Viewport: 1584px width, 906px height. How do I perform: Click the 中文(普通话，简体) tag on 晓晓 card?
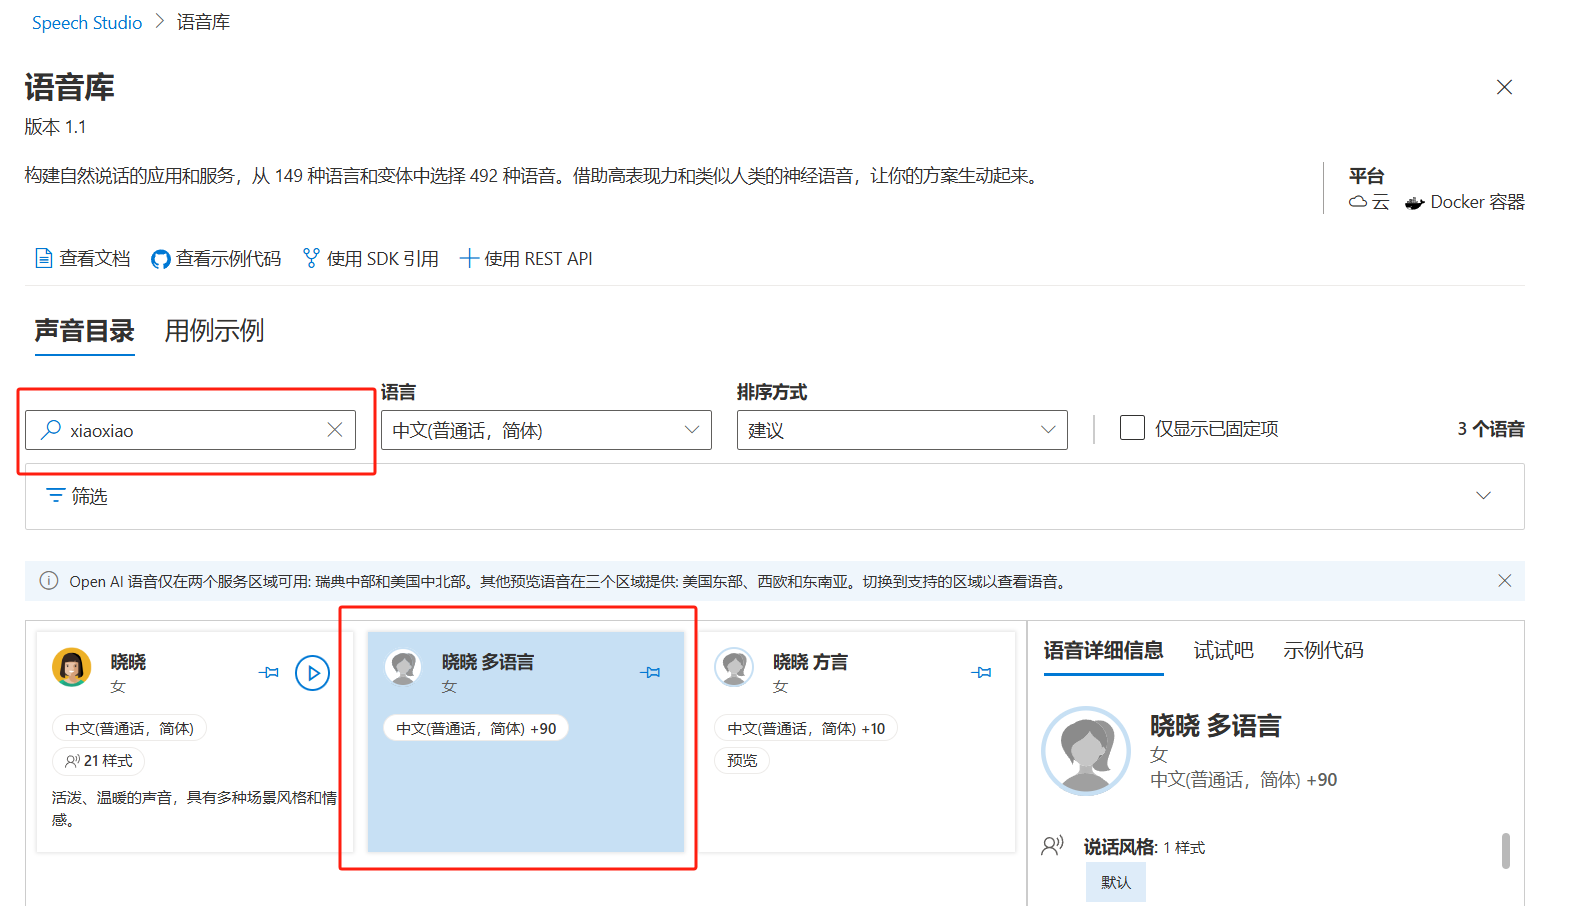tap(129, 728)
